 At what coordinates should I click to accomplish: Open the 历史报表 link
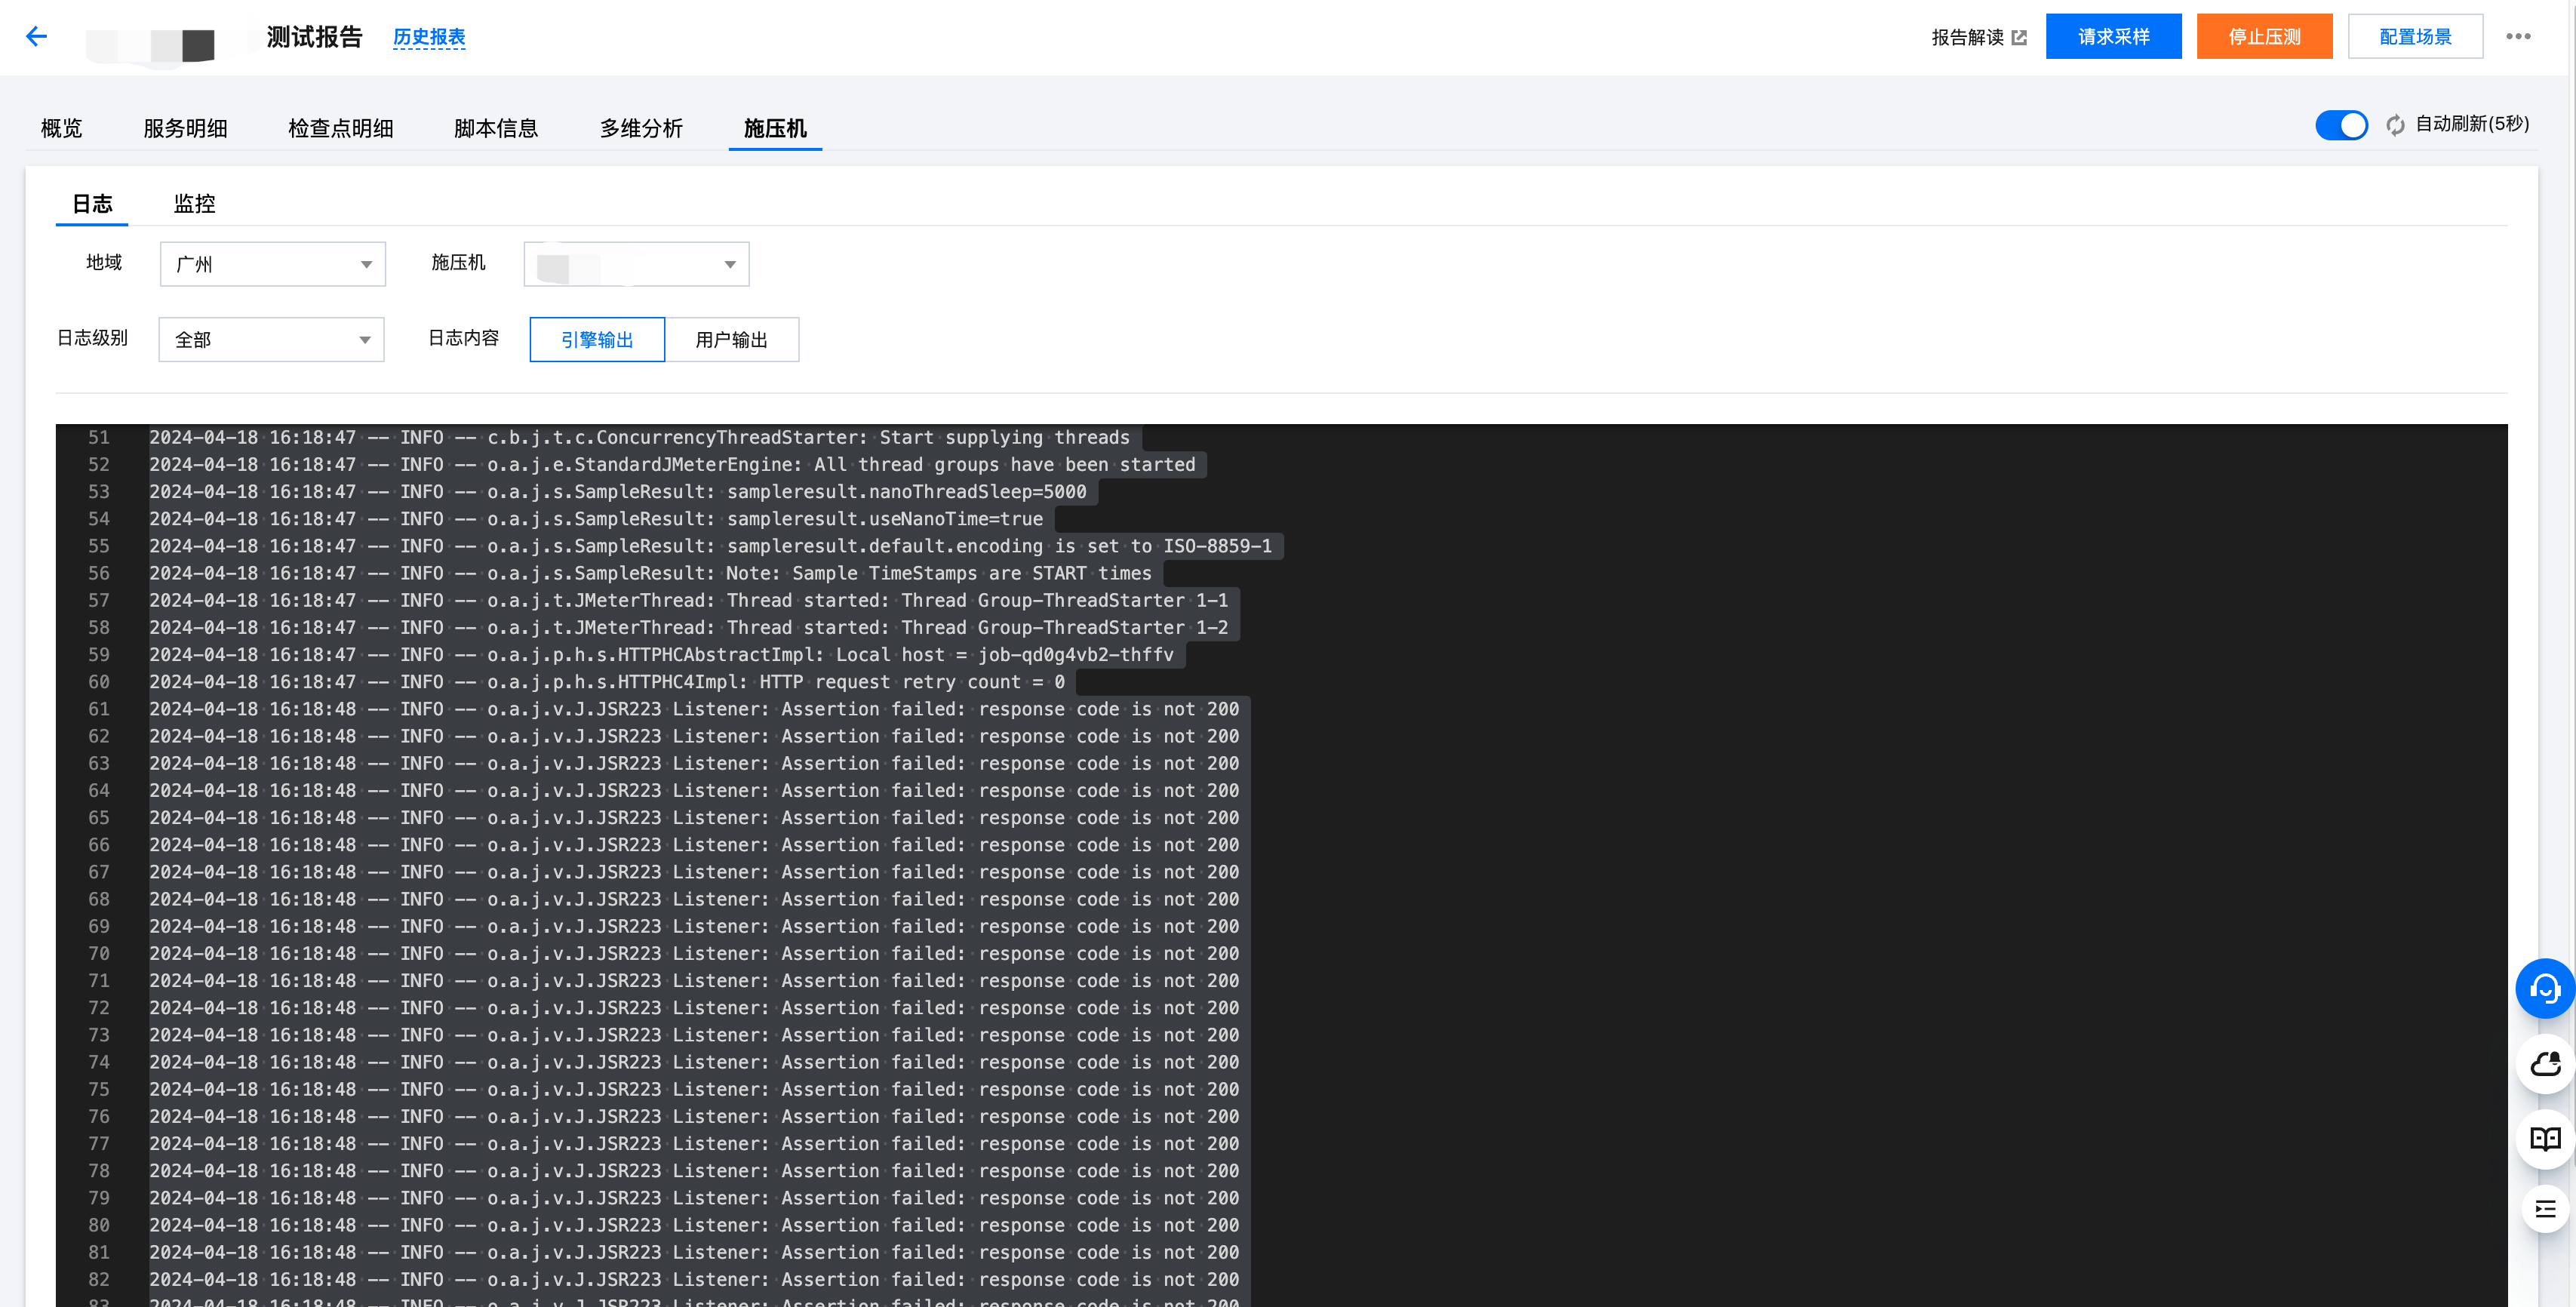pyautogui.click(x=429, y=38)
